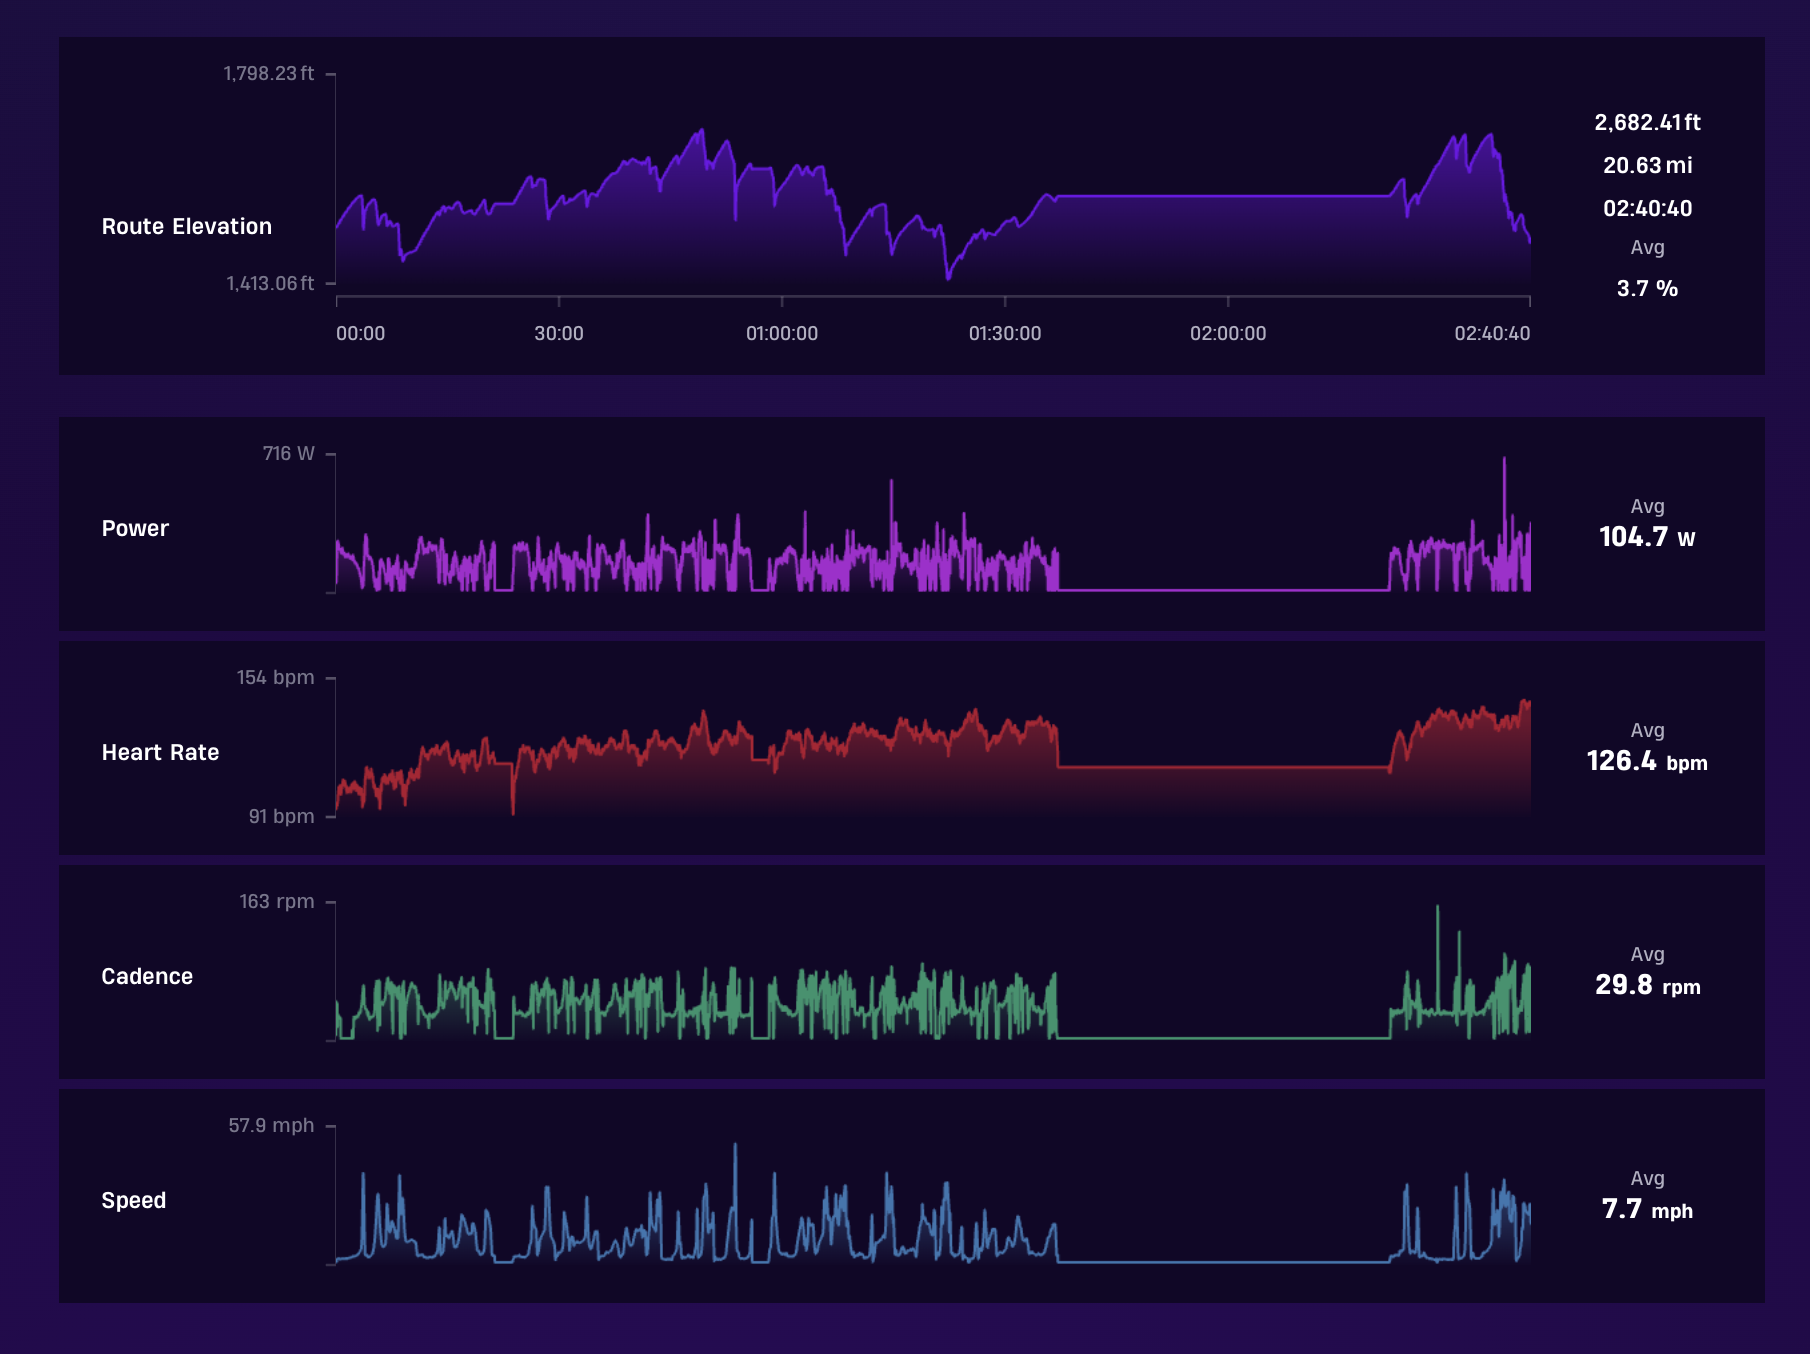Click the 7.7 mph average speed

[1647, 1209]
